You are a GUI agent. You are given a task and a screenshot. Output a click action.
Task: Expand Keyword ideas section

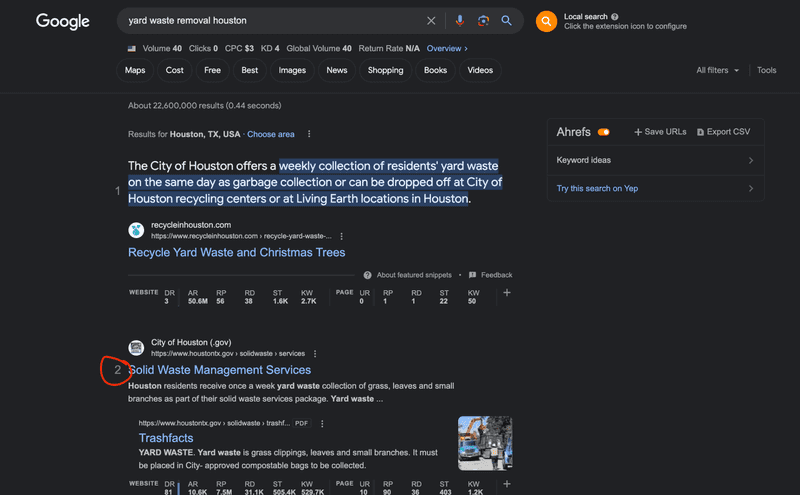point(655,160)
